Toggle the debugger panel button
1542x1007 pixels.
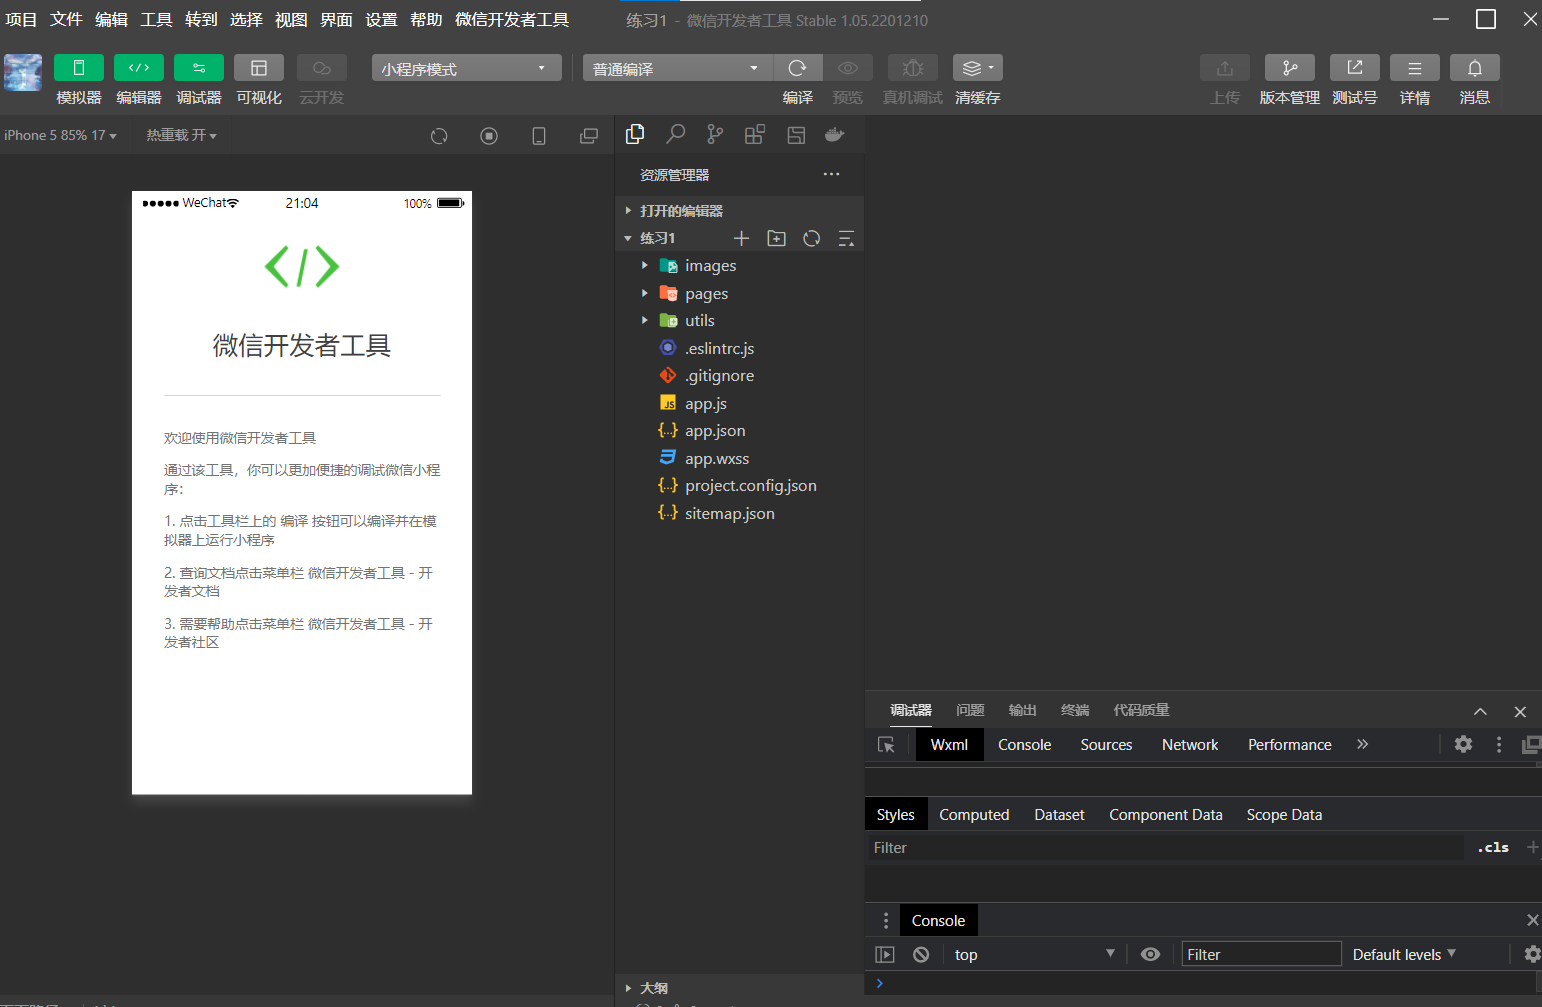pos(199,67)
